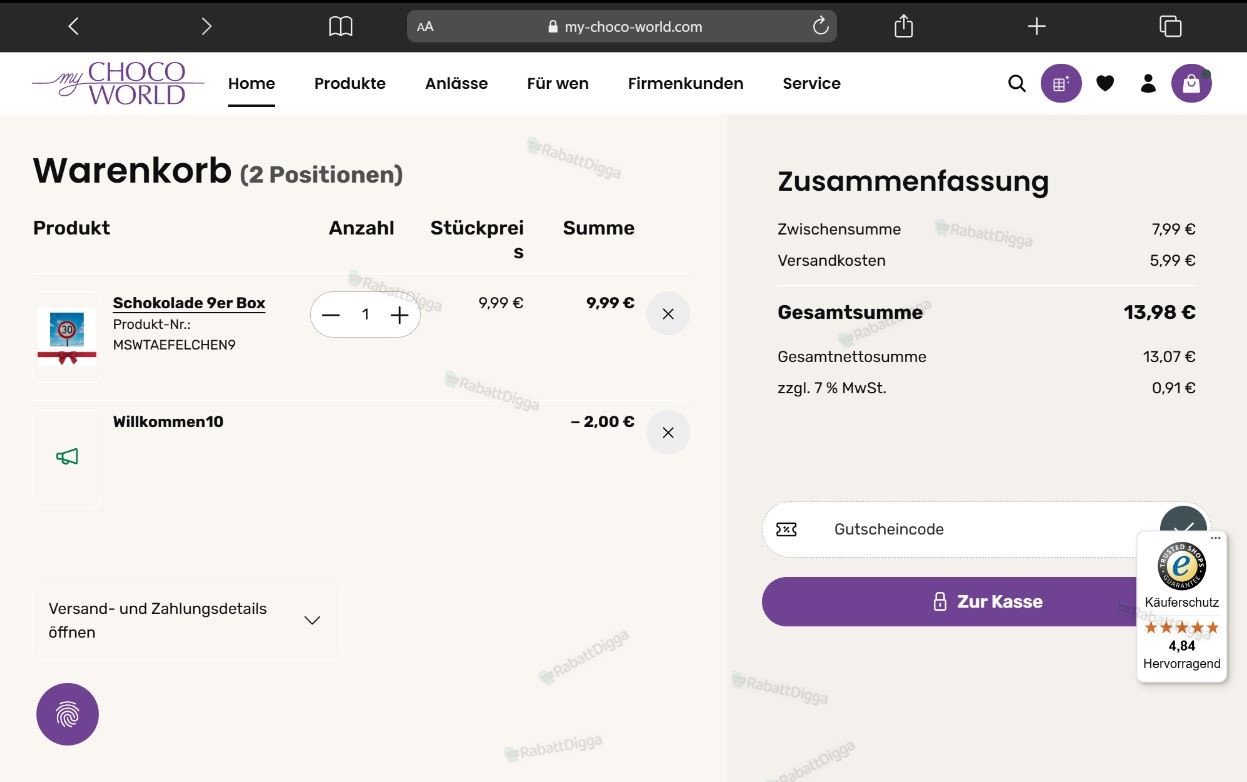Open a new tab with the plus icon
Screen dimensions: 1247x782
pyautogui.click(x=1037, y=27)
